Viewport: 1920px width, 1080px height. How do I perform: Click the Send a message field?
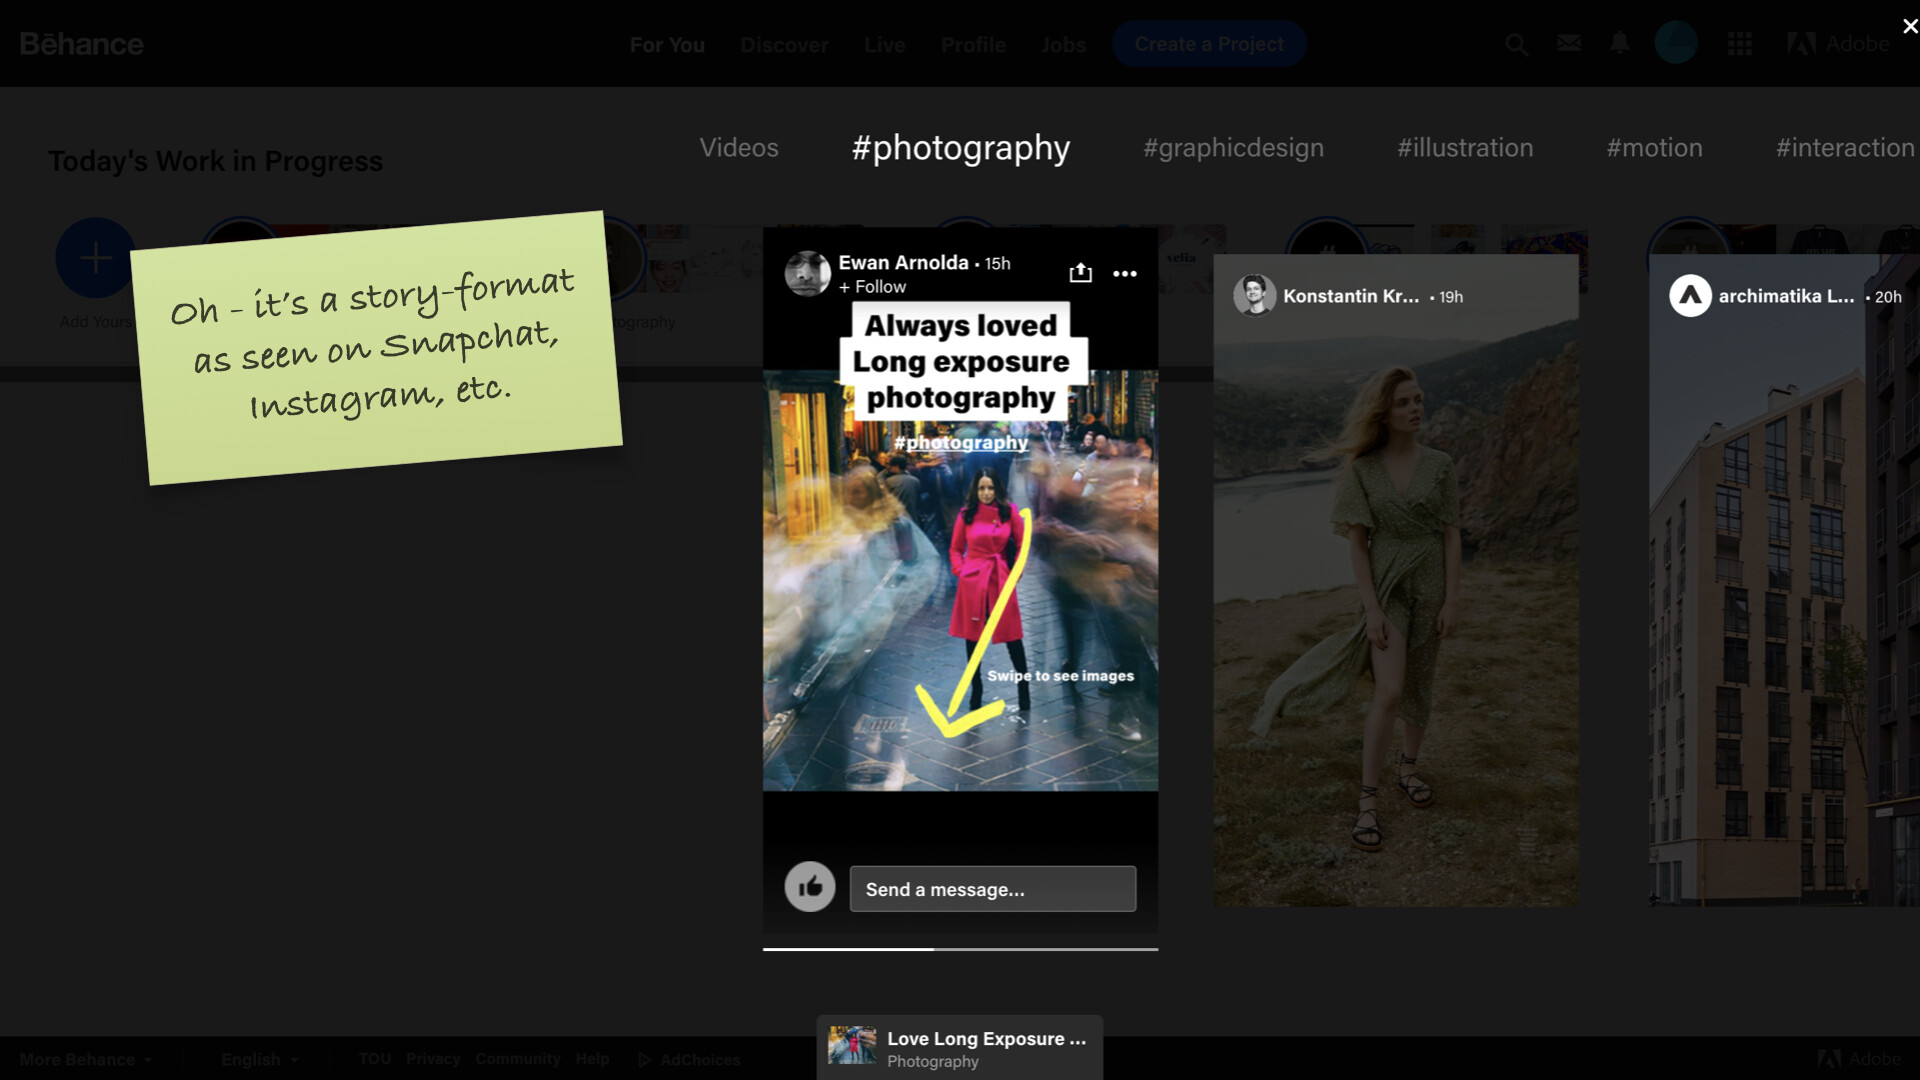992,889
